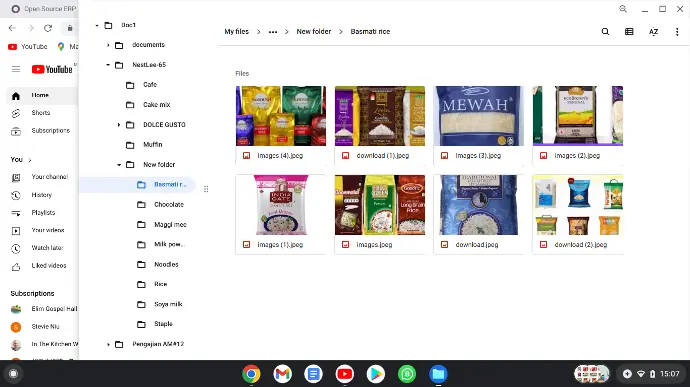Screen dimensions: 690x387
Task: Open the YouTube bookmark in bookmarks bar
Action: coord(28,46)
